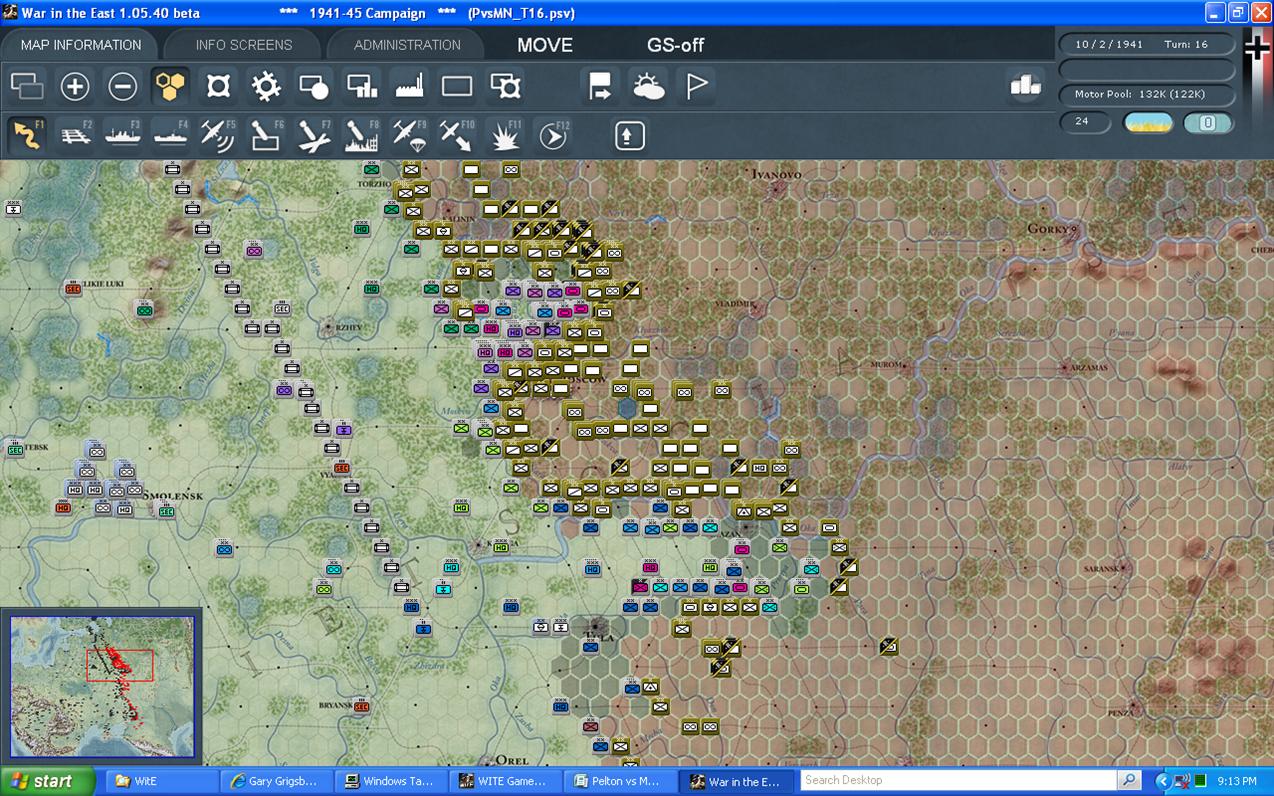The image size is (1274, 796).
Task: Switch to WitE taskbar item
Action: click(161, 781)
